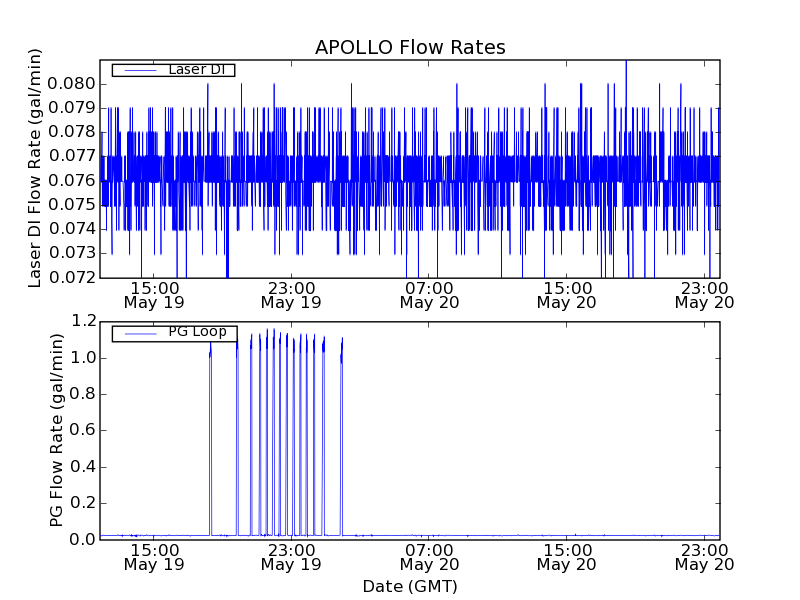Viewport: 800px width, 600px height.
Task: Click the 0.0 tick on the PG chart
Action: tap(84, 539)
